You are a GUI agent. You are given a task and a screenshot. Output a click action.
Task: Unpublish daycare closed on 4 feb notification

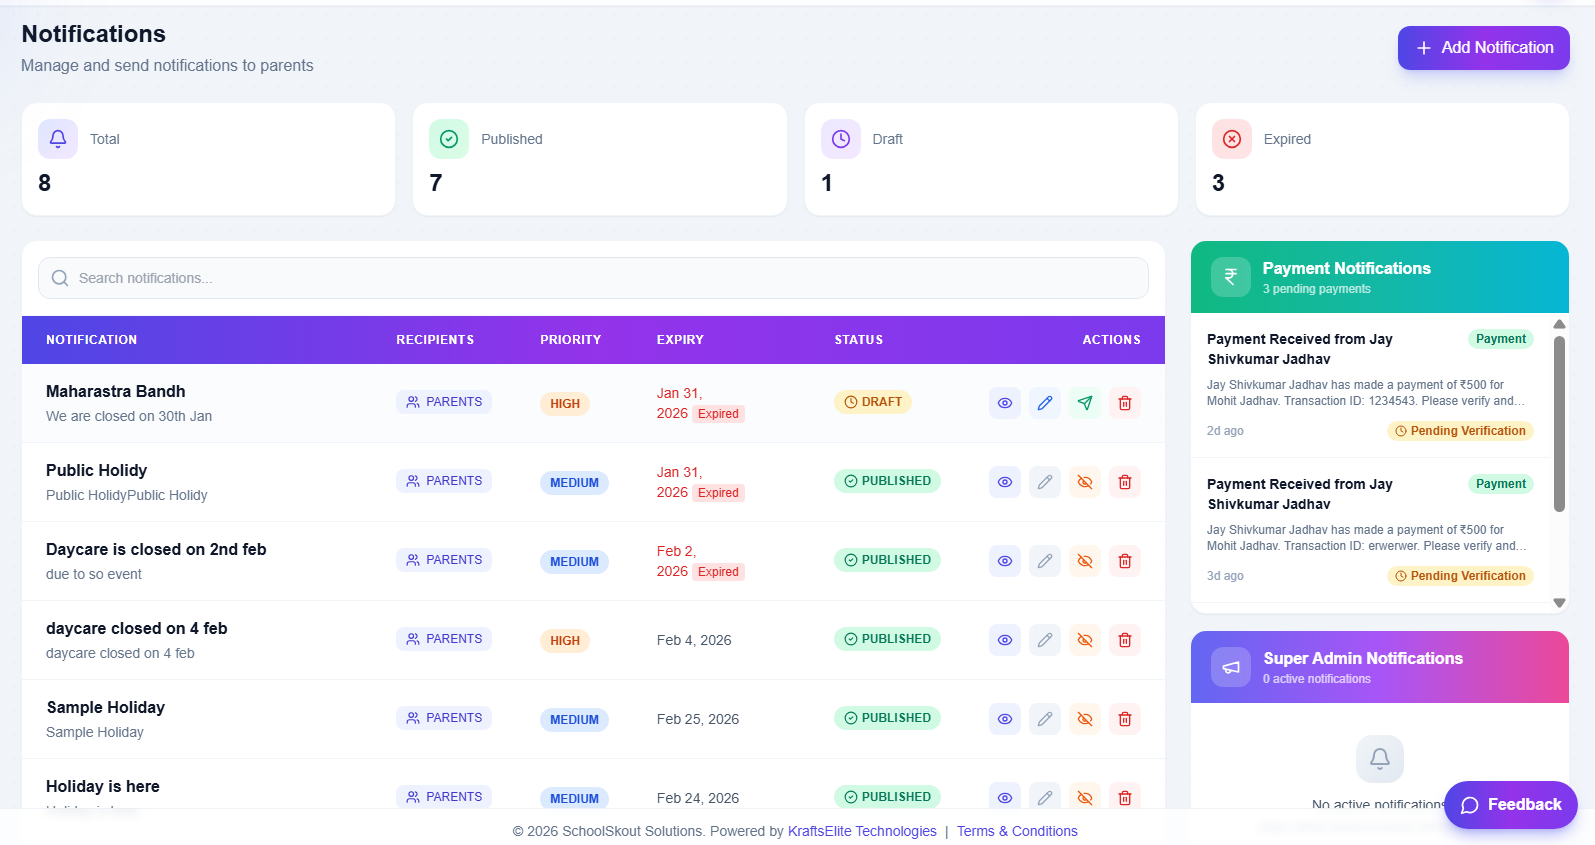[1085, 640]
